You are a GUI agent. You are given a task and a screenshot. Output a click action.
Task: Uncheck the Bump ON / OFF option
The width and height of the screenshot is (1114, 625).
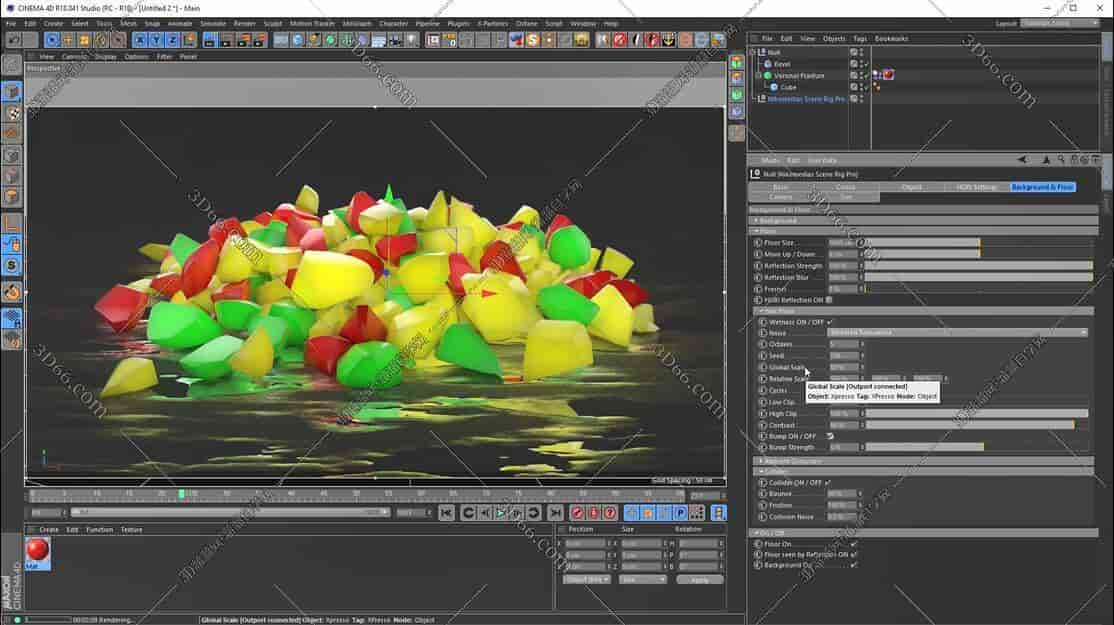click(830, 436)
